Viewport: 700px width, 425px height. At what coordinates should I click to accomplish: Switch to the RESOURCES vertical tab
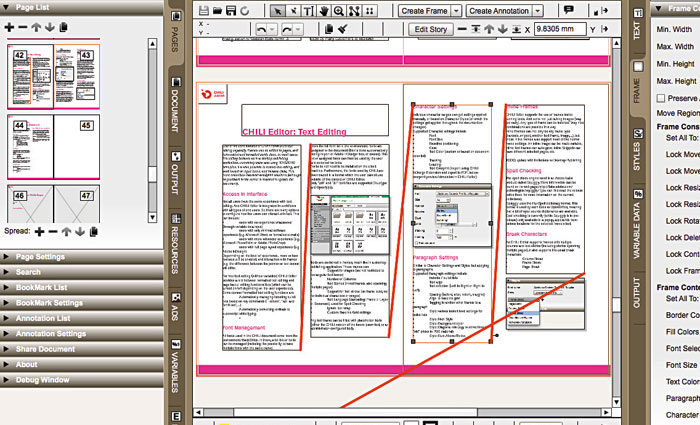pyautogui.click(x=175, y=244)
